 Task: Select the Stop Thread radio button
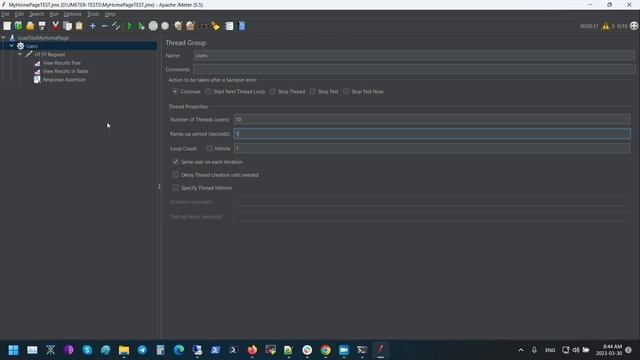tap(273, 91)
